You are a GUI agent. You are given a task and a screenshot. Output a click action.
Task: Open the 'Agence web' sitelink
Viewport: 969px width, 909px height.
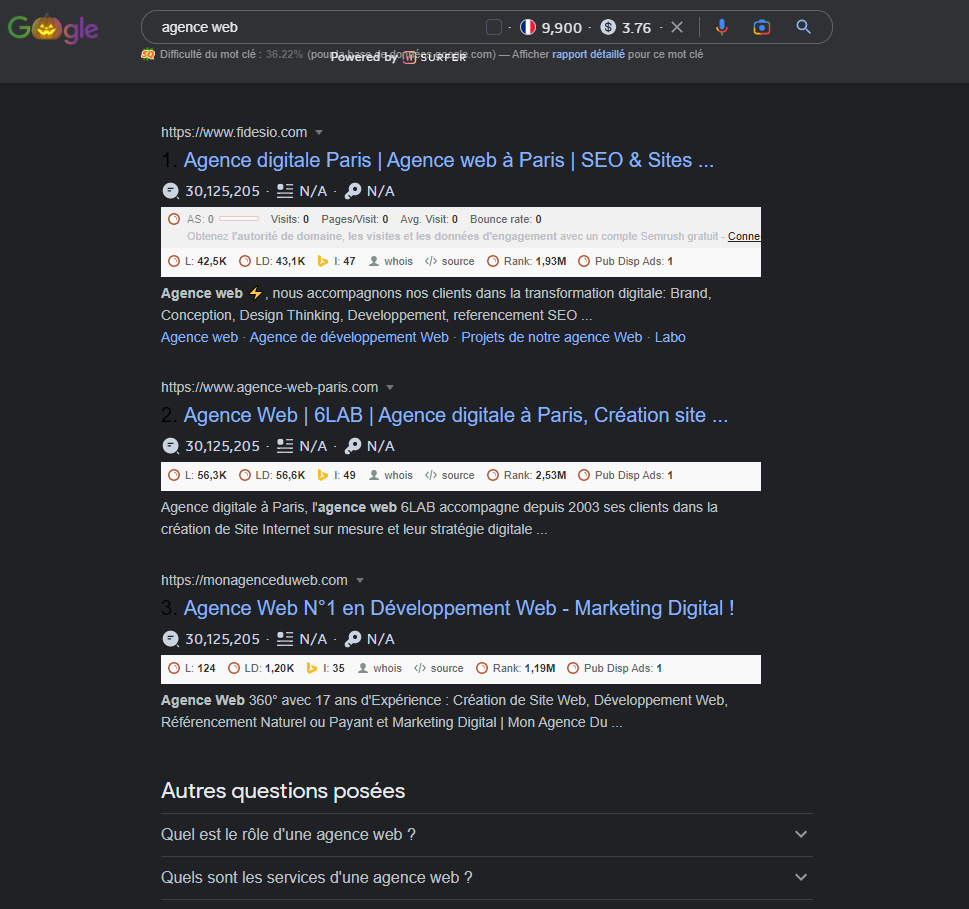(x=200, y=337)
